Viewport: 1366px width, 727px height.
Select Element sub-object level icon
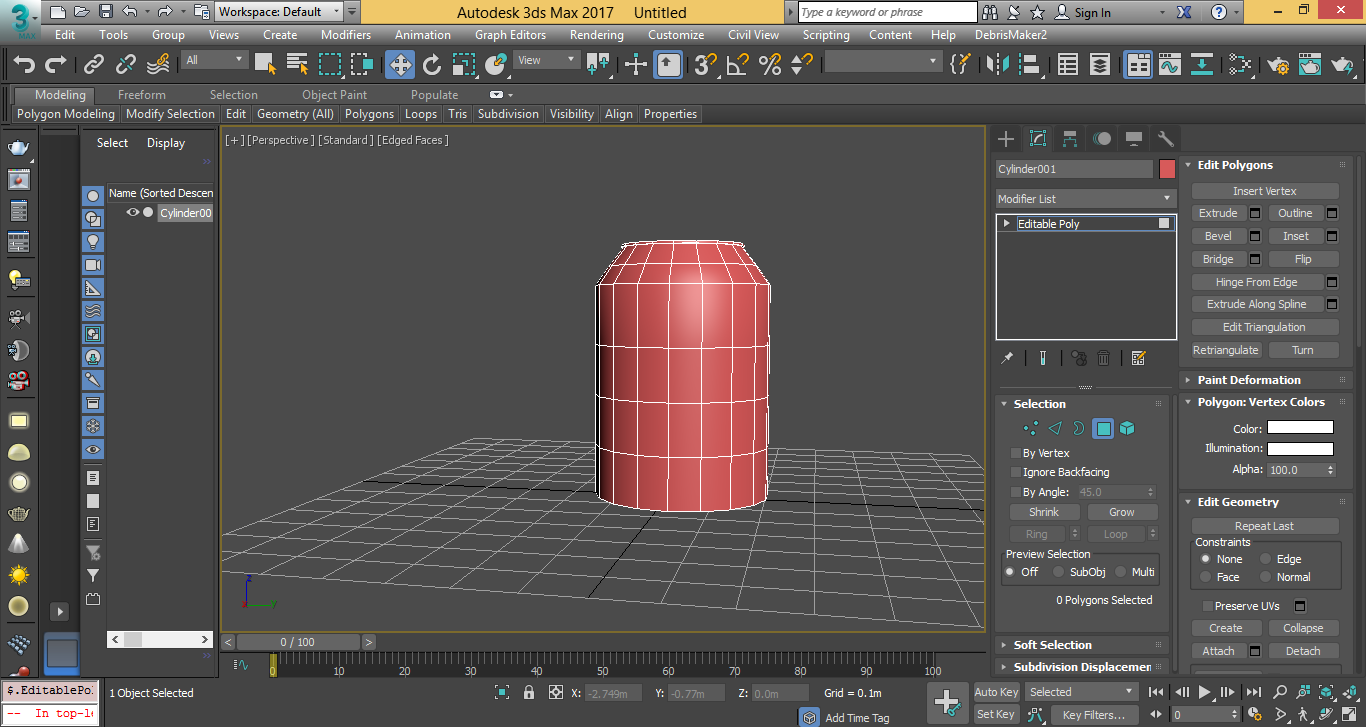1127,428
